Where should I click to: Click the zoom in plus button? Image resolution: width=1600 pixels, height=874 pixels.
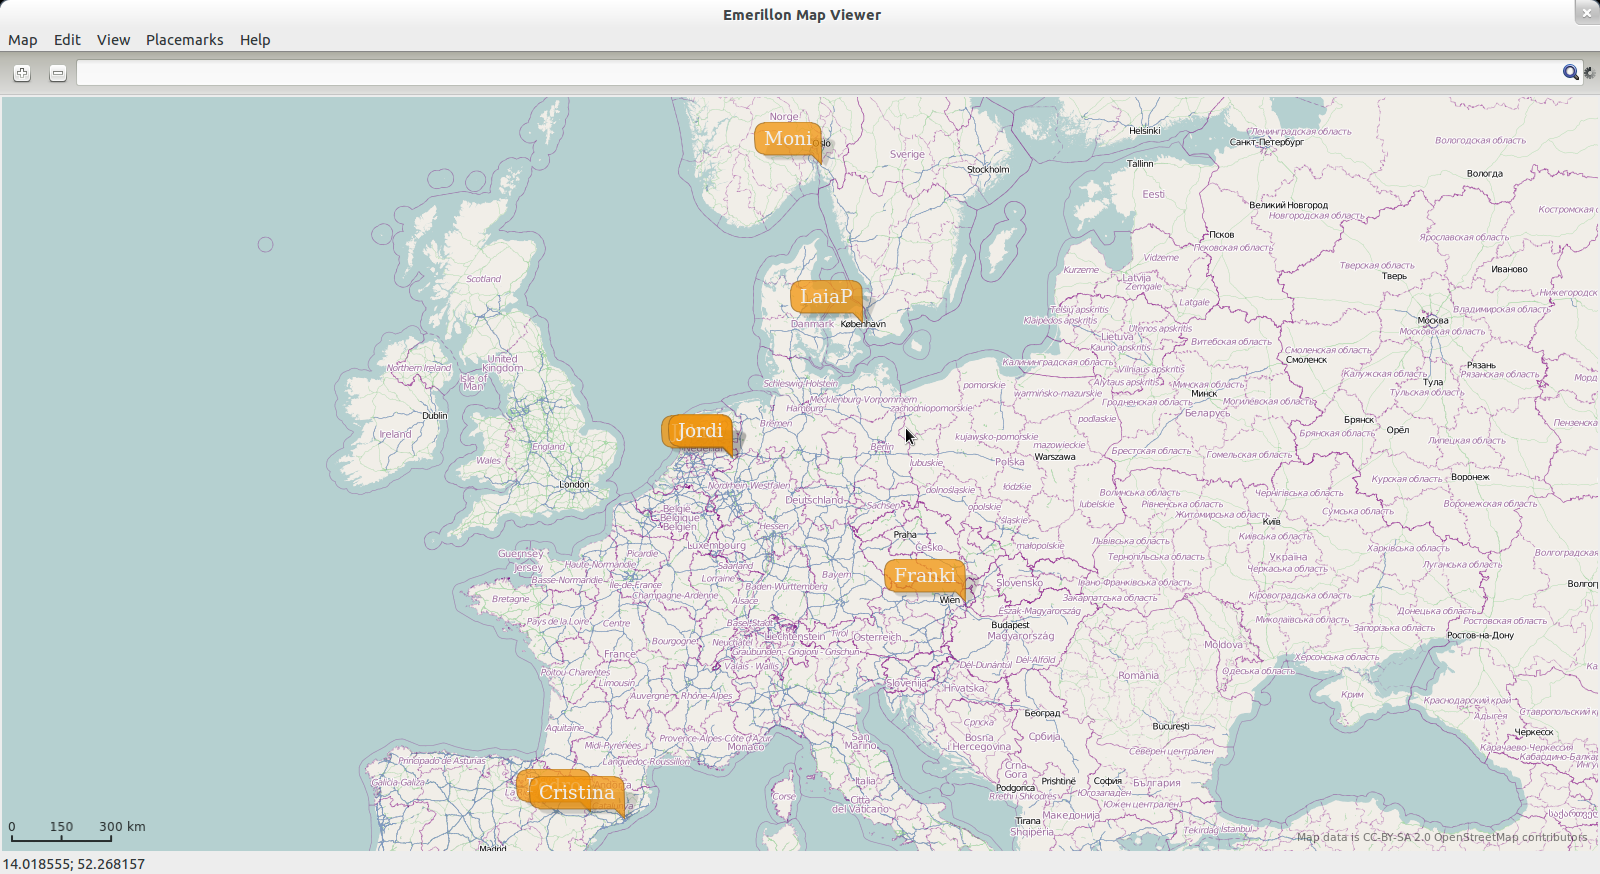22,73
